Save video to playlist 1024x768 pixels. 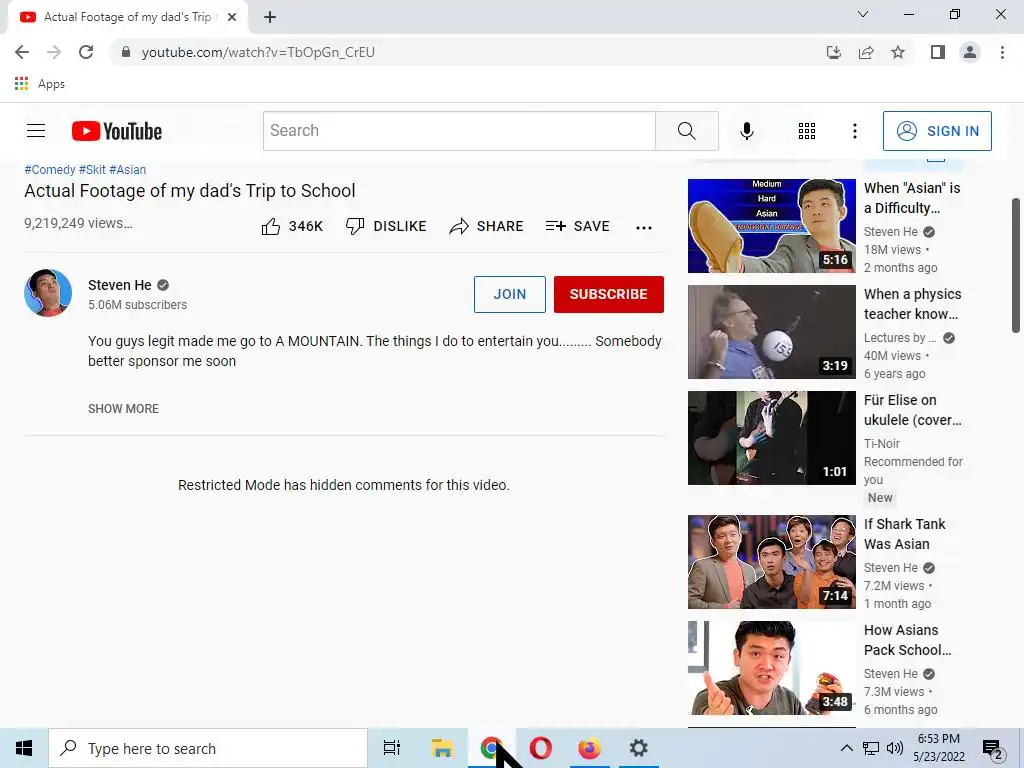pyautogui.click(x=577, y=226)
